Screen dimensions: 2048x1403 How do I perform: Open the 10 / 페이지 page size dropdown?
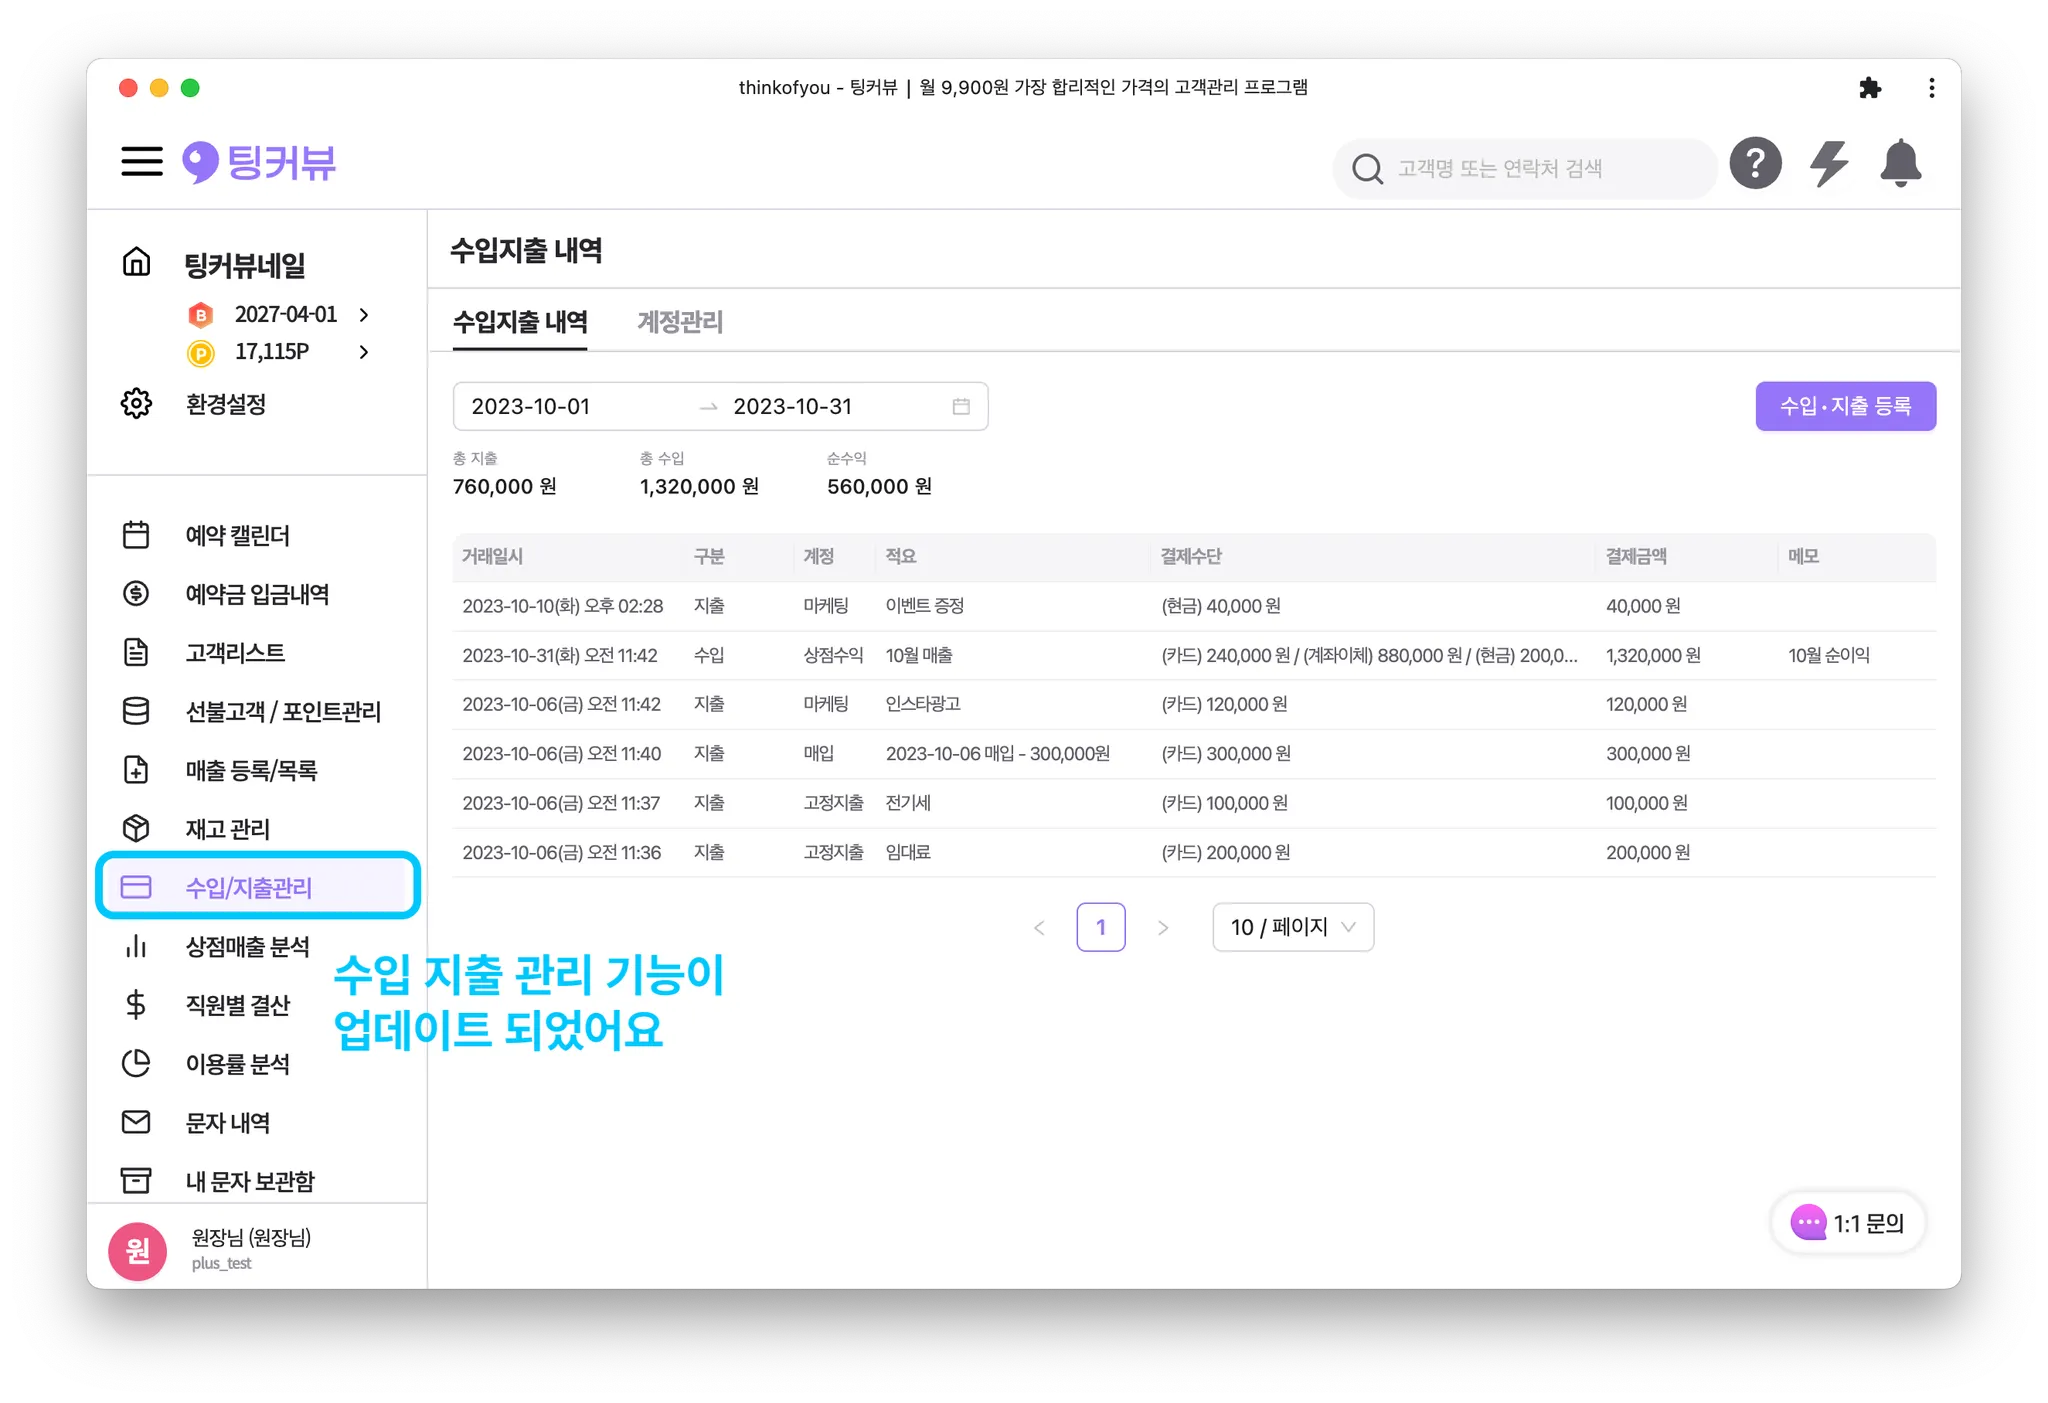pyautogui.click(x=1292, y=927)
